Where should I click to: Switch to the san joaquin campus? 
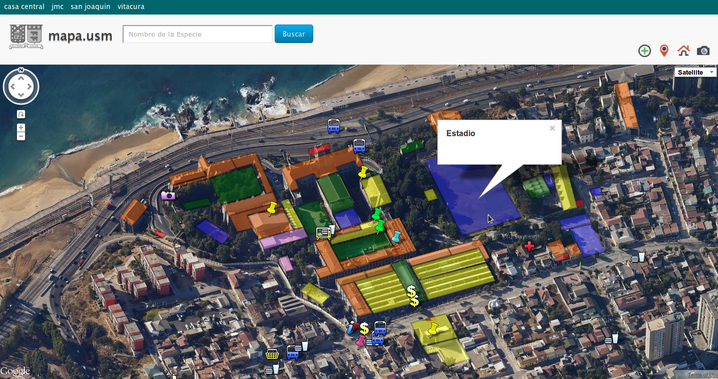click(x=90, y=6)
